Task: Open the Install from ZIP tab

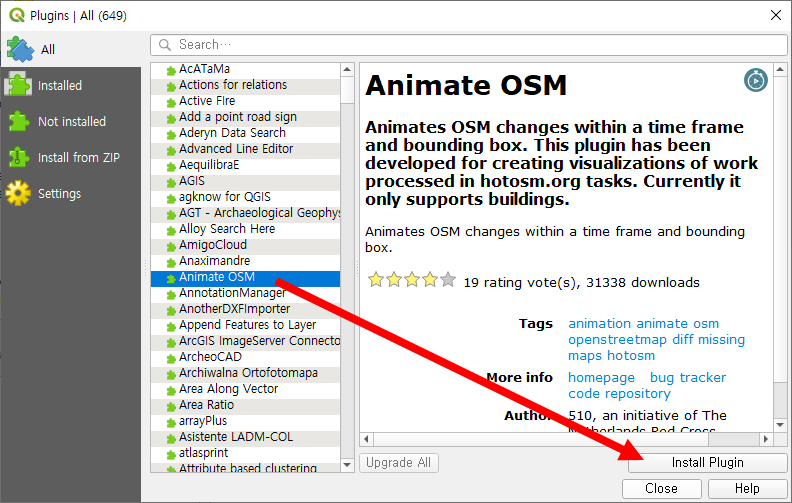Action: [x=71, y=158]
